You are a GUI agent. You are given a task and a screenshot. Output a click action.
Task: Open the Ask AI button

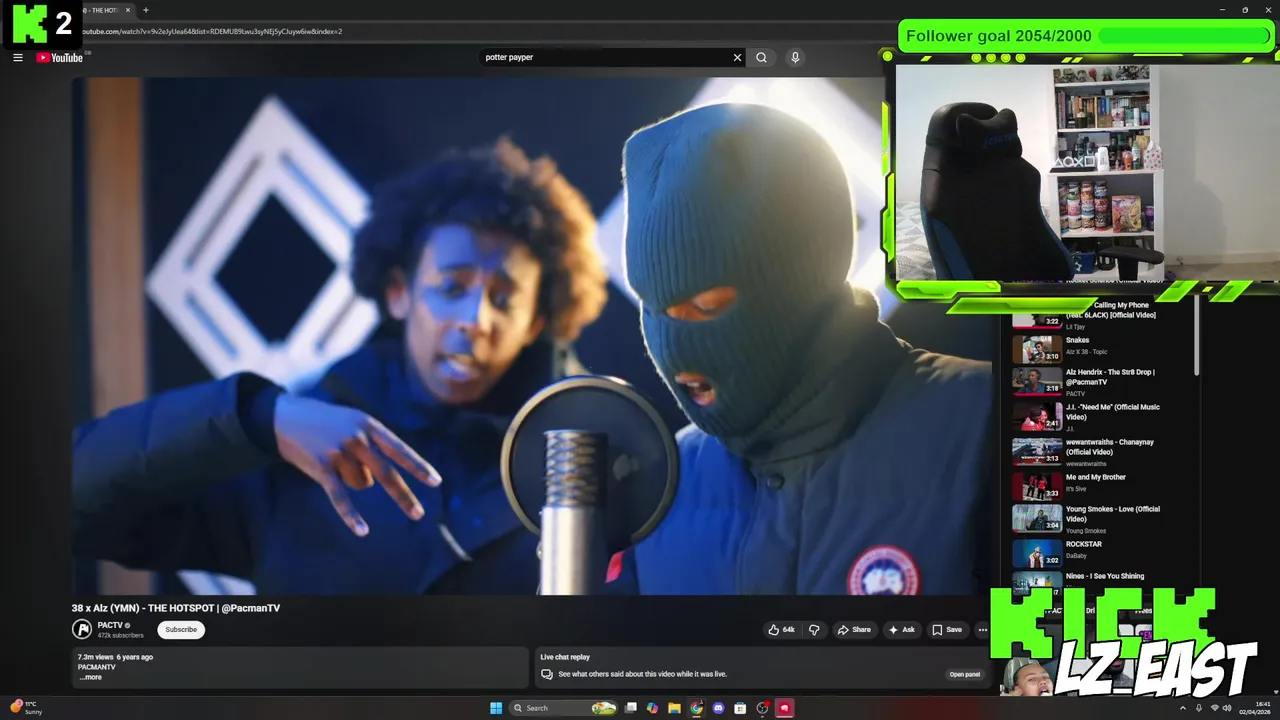pos(902,630)
